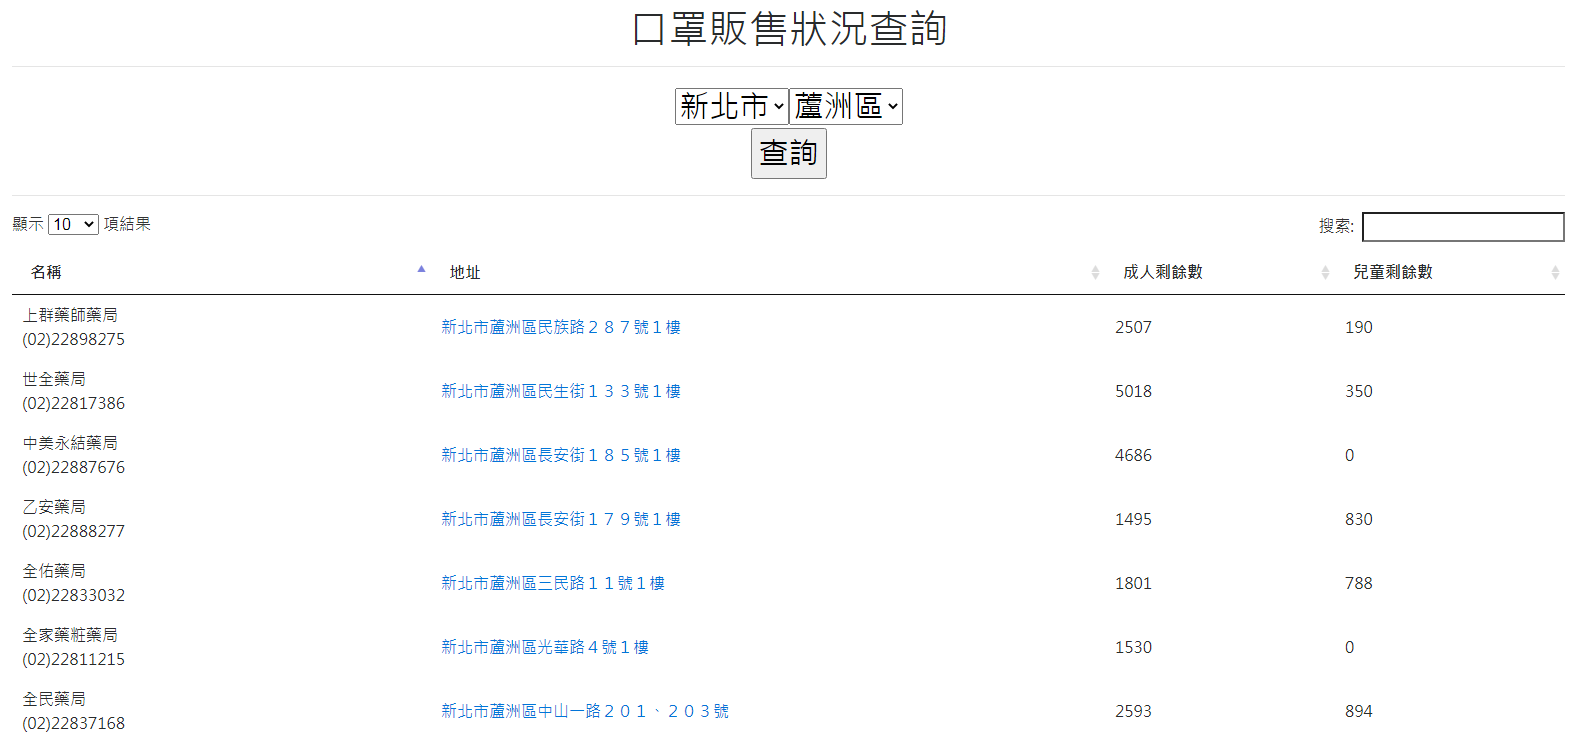Select the 上群藥師藥局 pharmacy name cell
Viewport: 1575px width, 742px height.
tap(70, 315)
